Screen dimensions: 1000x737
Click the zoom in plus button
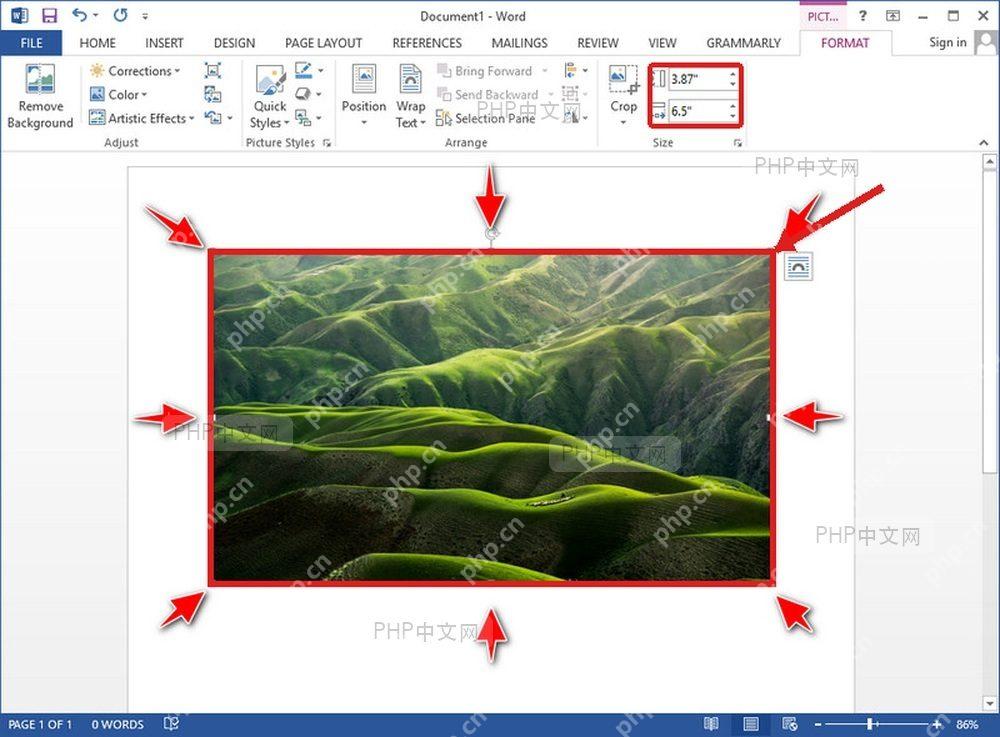[937, 724]
